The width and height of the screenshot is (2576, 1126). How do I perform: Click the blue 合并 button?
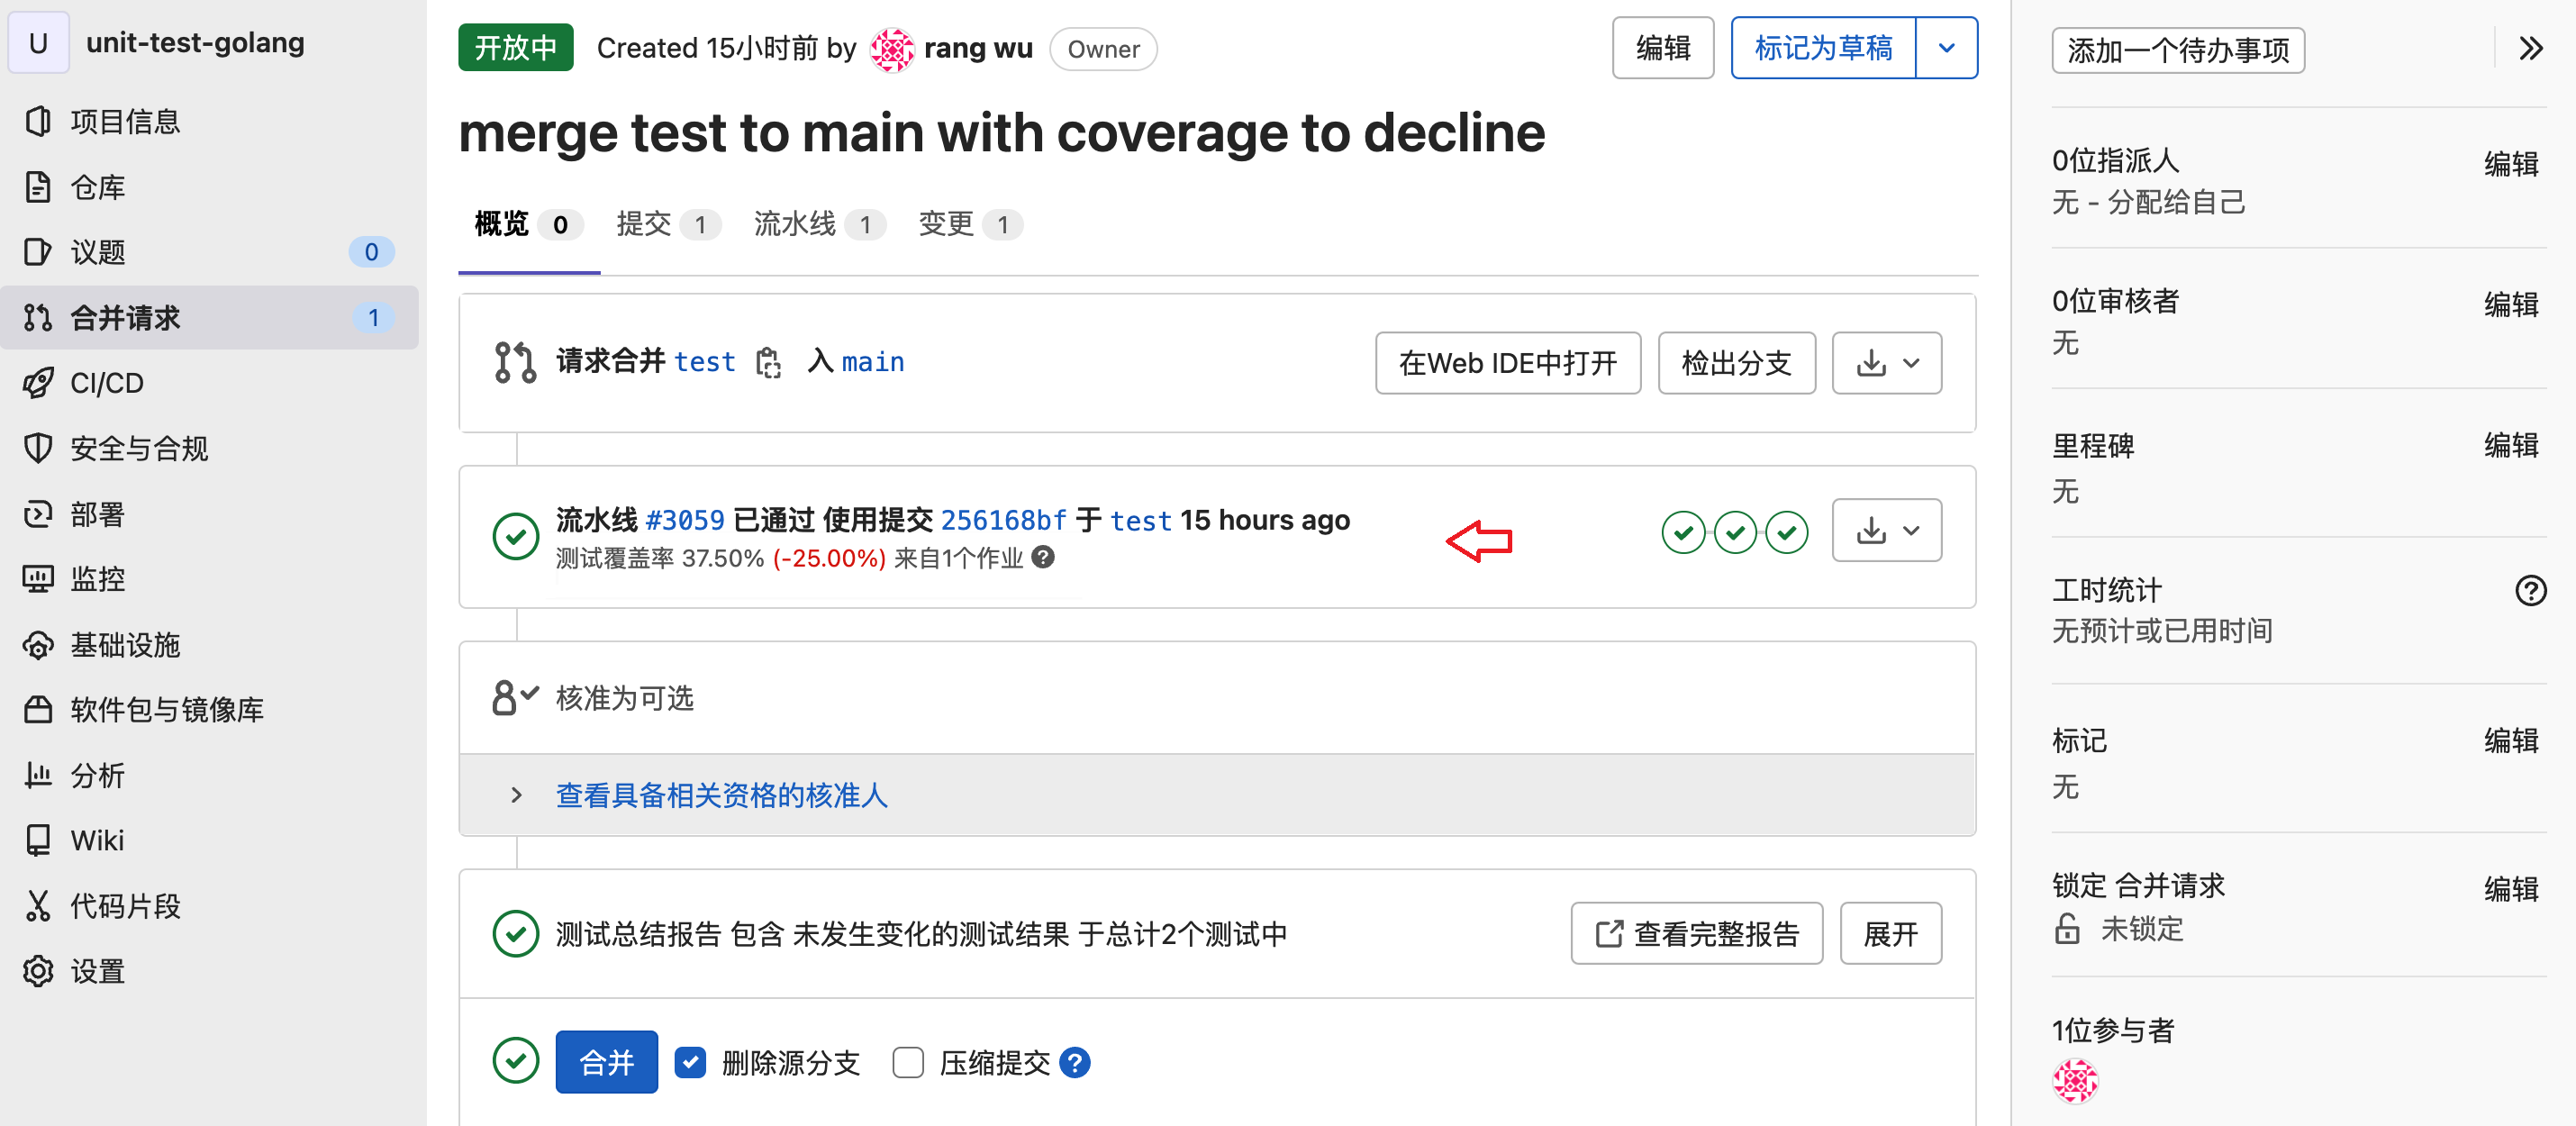point(606,1062)
